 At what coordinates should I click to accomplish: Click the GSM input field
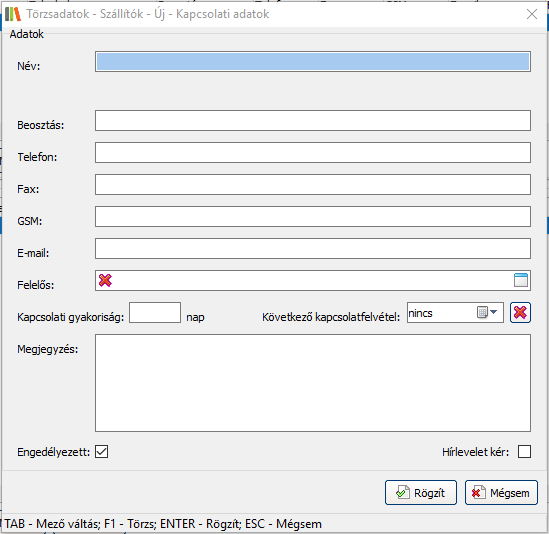tap(313, 217)
